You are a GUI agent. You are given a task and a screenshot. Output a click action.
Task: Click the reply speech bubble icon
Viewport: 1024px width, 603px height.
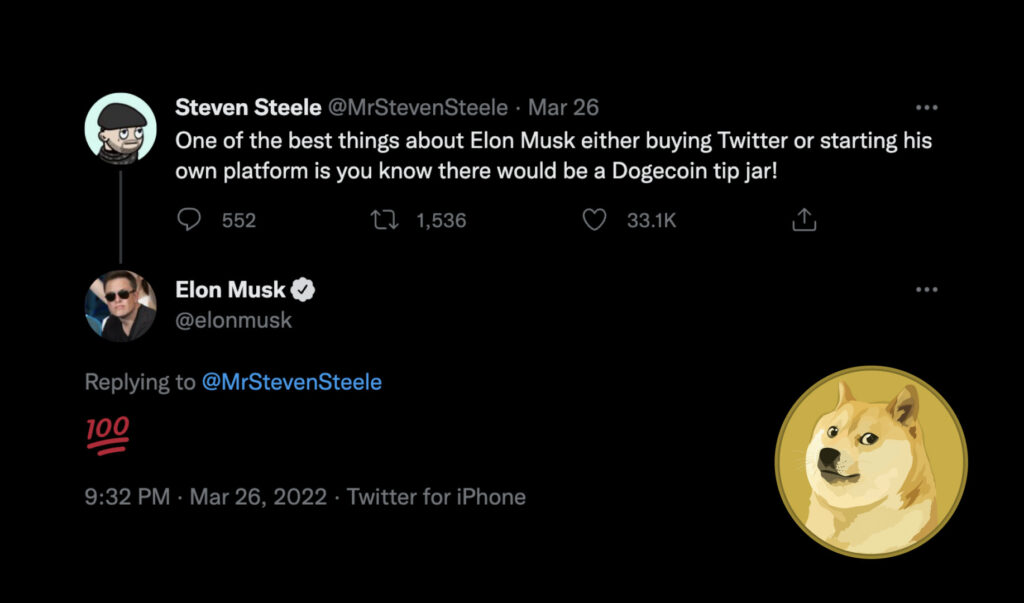point(189,220)
